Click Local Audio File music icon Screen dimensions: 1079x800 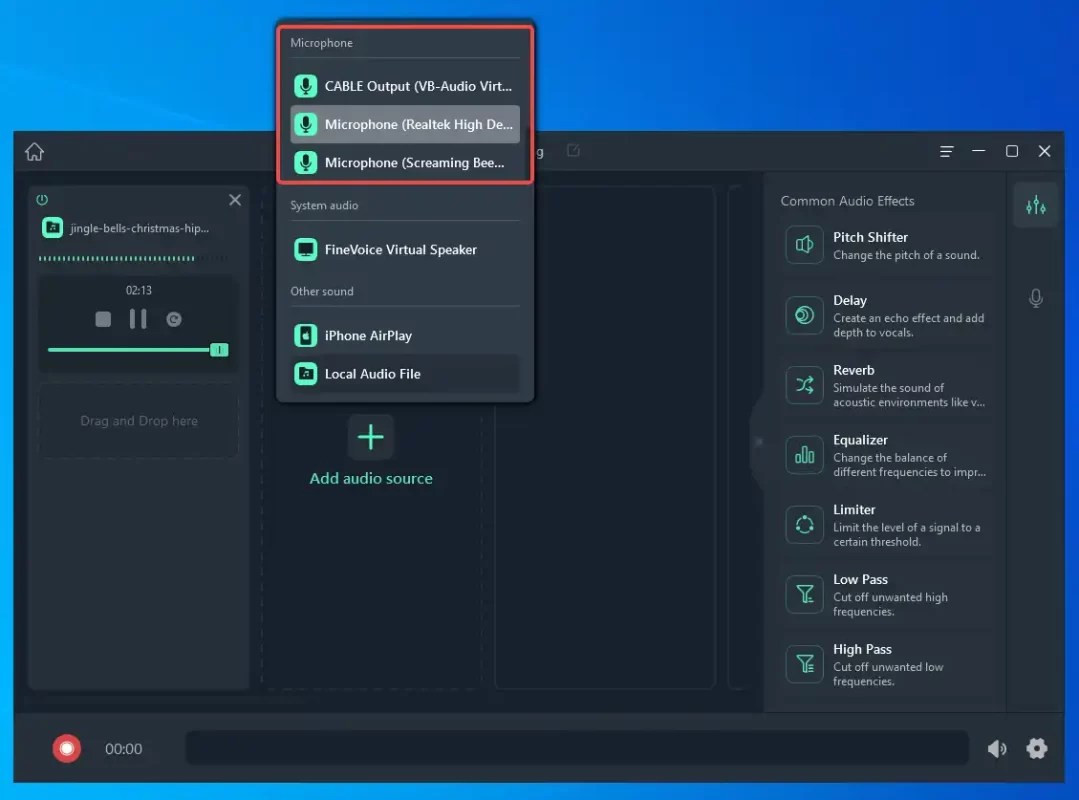[x=306, y=374]
